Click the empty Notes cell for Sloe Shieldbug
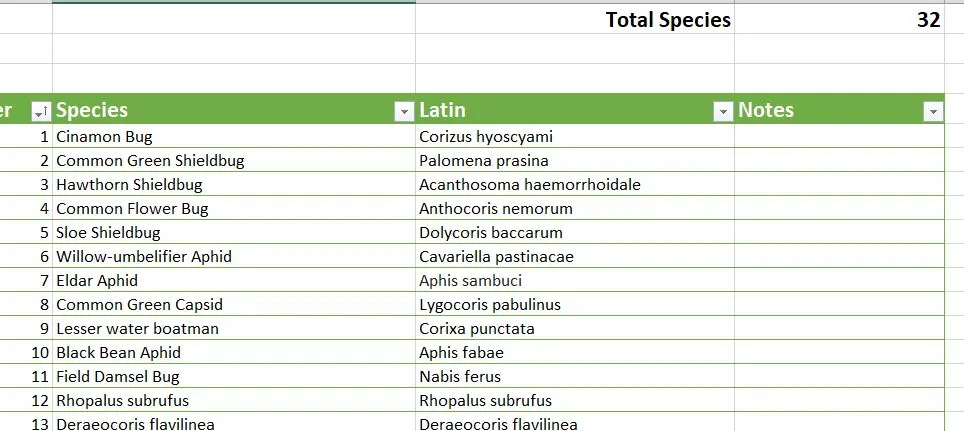The width and height of the screenshot is (964, 431). pyautogui.click(x=839, y=232)
